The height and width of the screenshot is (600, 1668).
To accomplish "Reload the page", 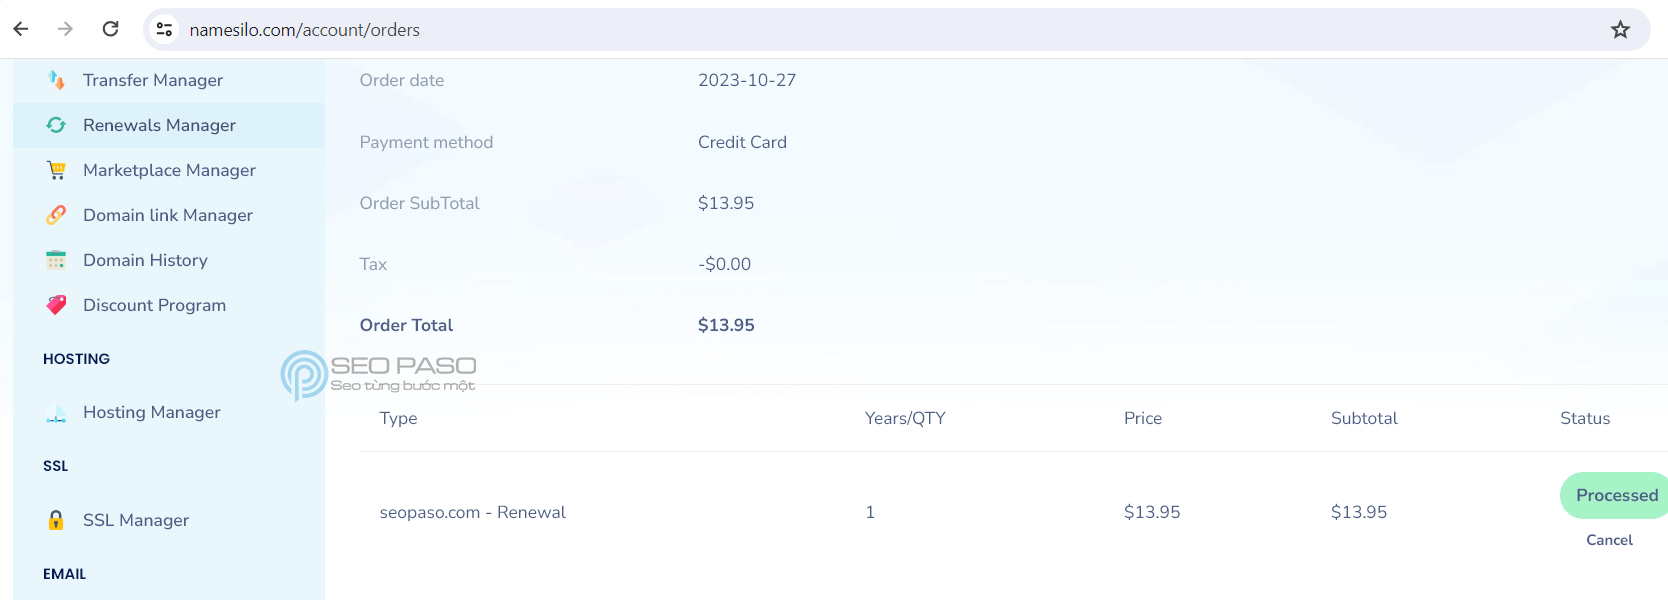I will click(x=111, y=29).
